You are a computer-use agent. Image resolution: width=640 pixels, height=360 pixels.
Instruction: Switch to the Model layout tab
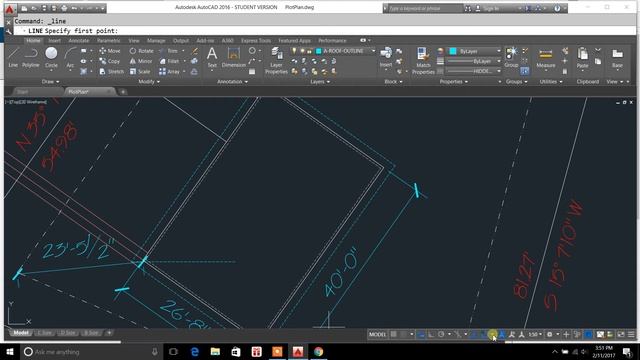pos(21,333)
